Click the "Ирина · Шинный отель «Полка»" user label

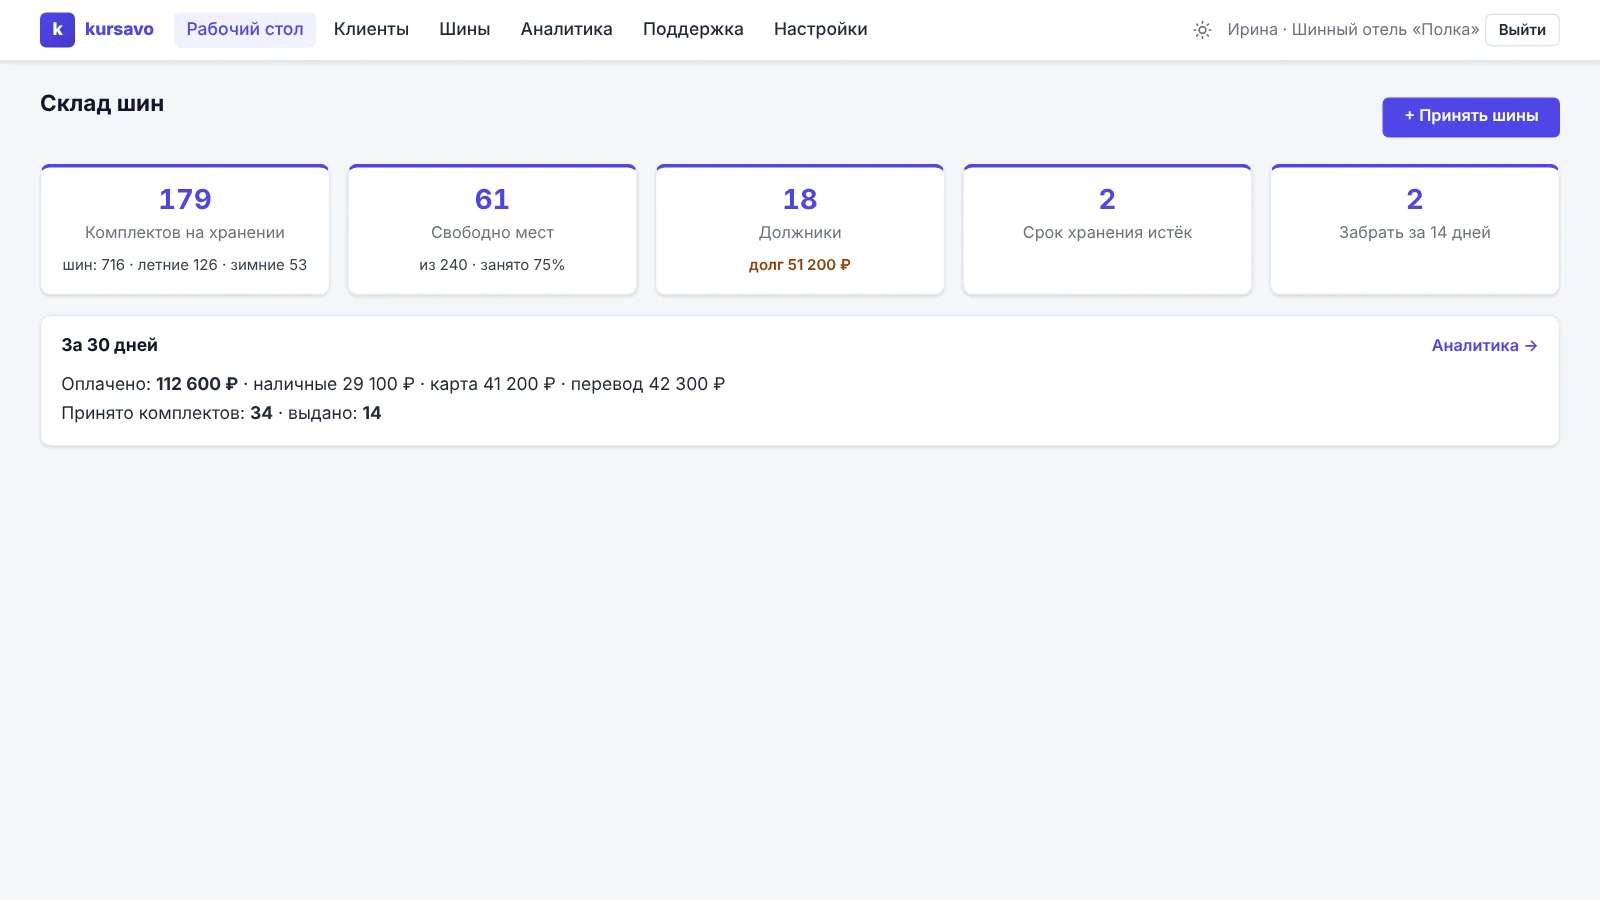point(1353,30)
